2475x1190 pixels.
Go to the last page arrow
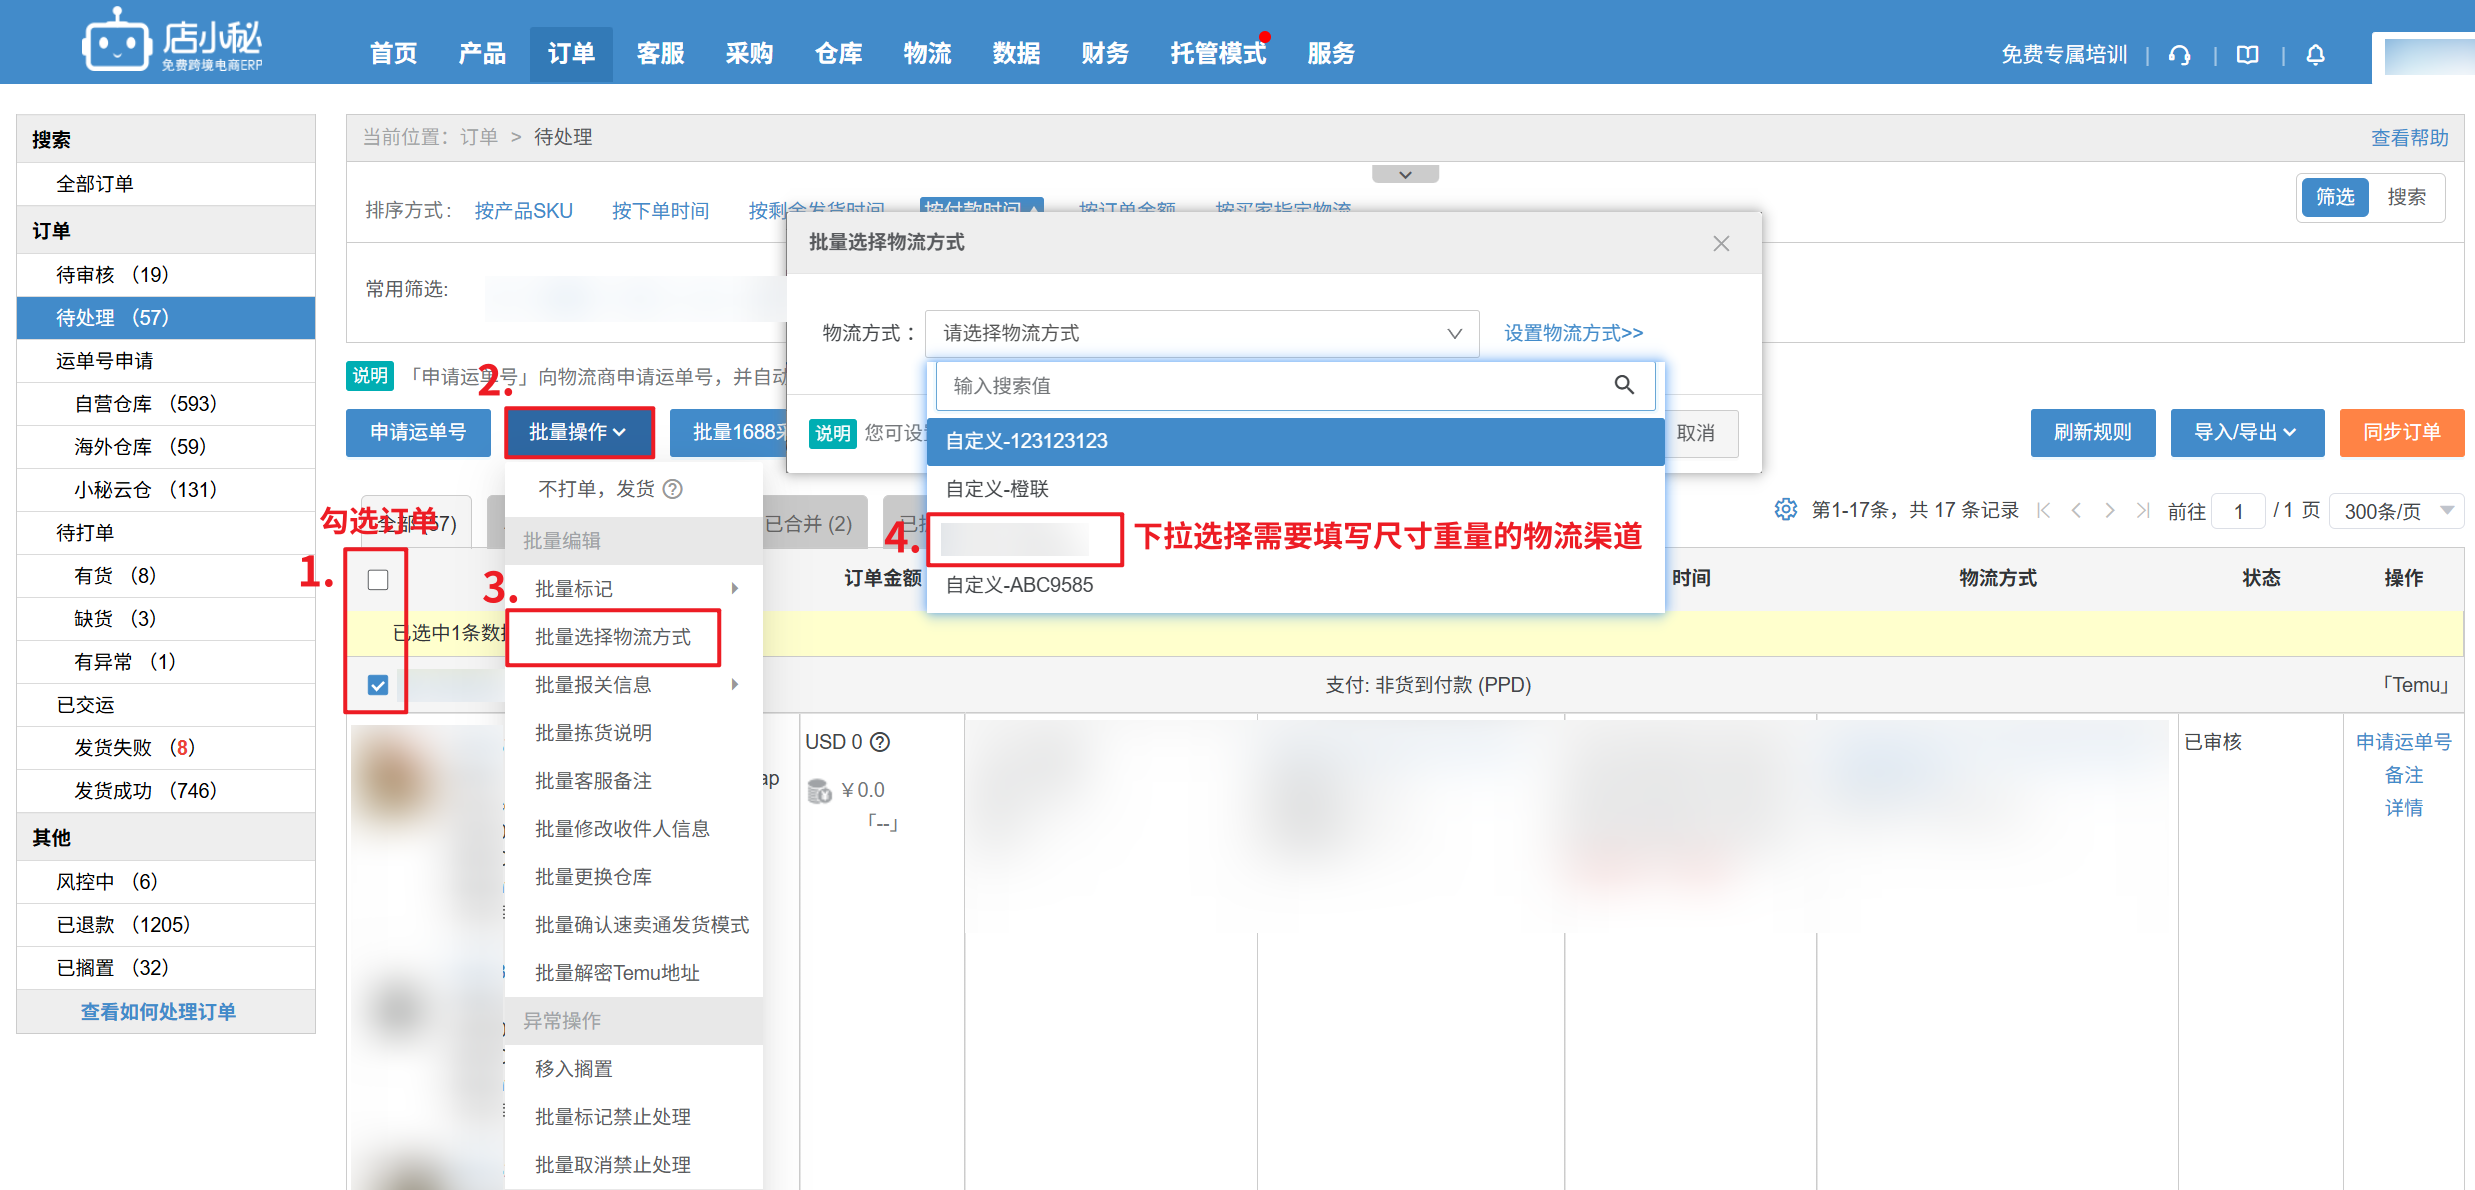click(2142, 510)
